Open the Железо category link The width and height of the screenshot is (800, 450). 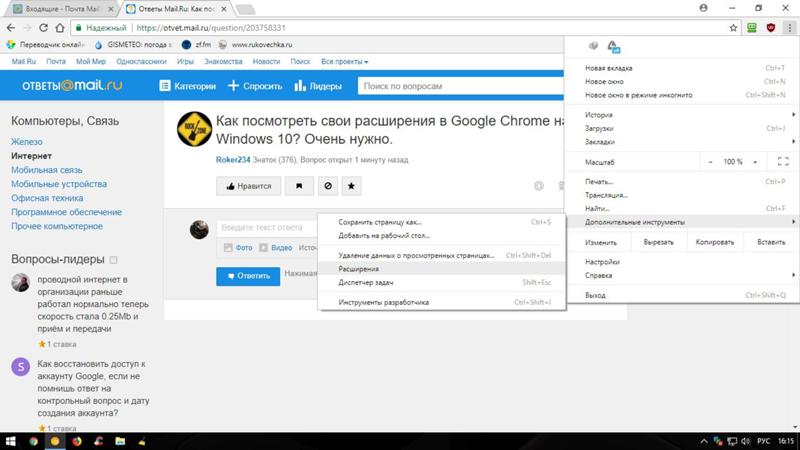coord(27,142)
